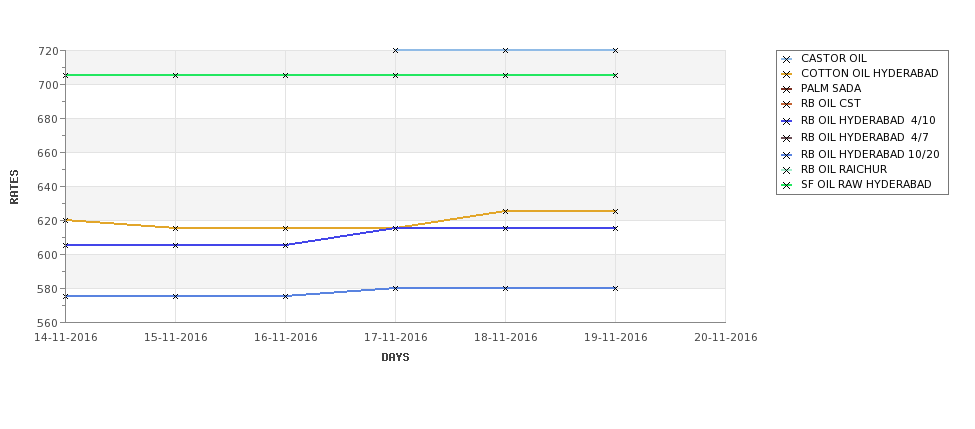Click the DAYS axis title

coord(395,358)
